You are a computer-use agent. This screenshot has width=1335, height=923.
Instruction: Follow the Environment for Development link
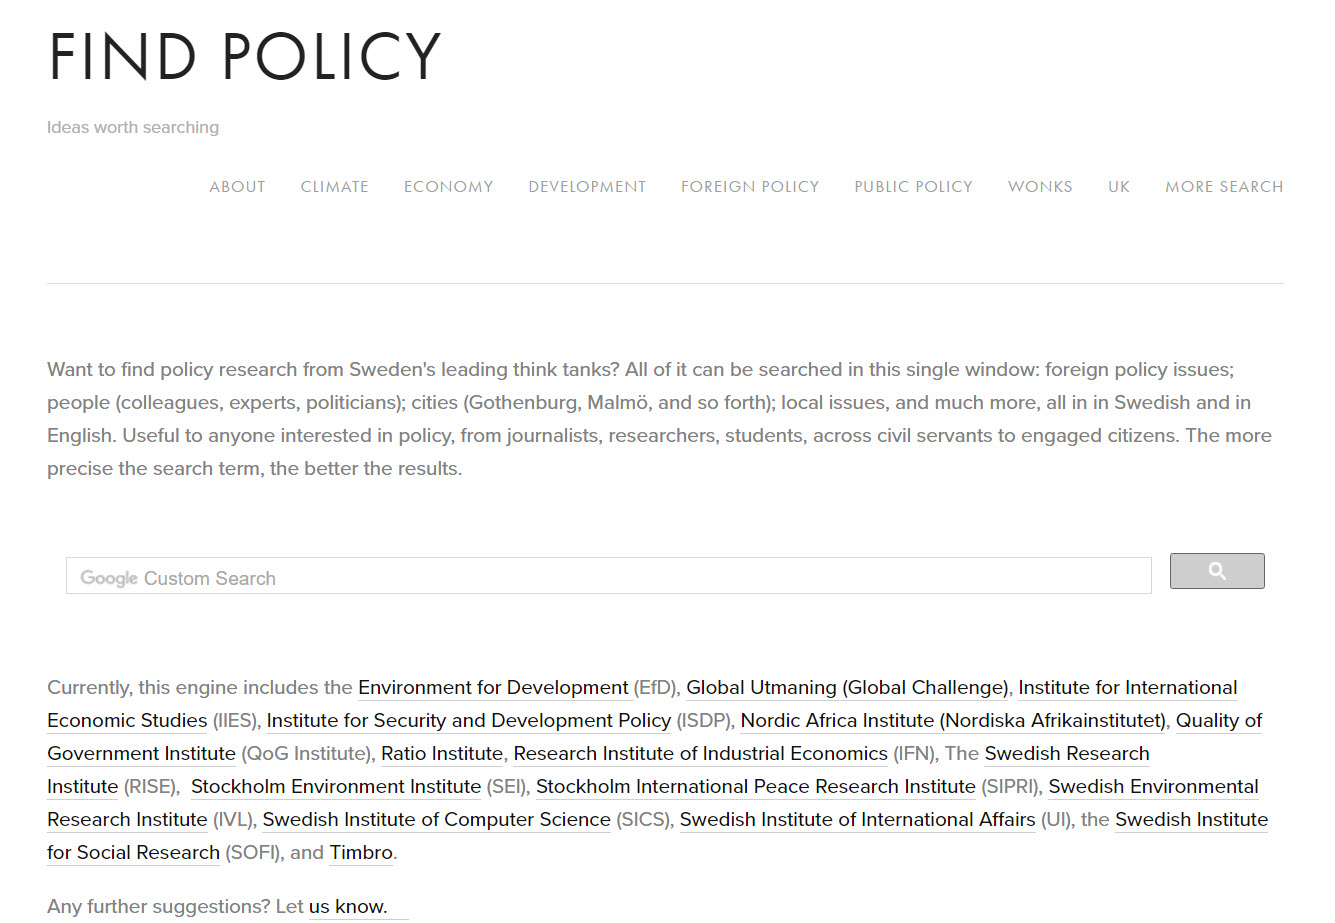493,688
